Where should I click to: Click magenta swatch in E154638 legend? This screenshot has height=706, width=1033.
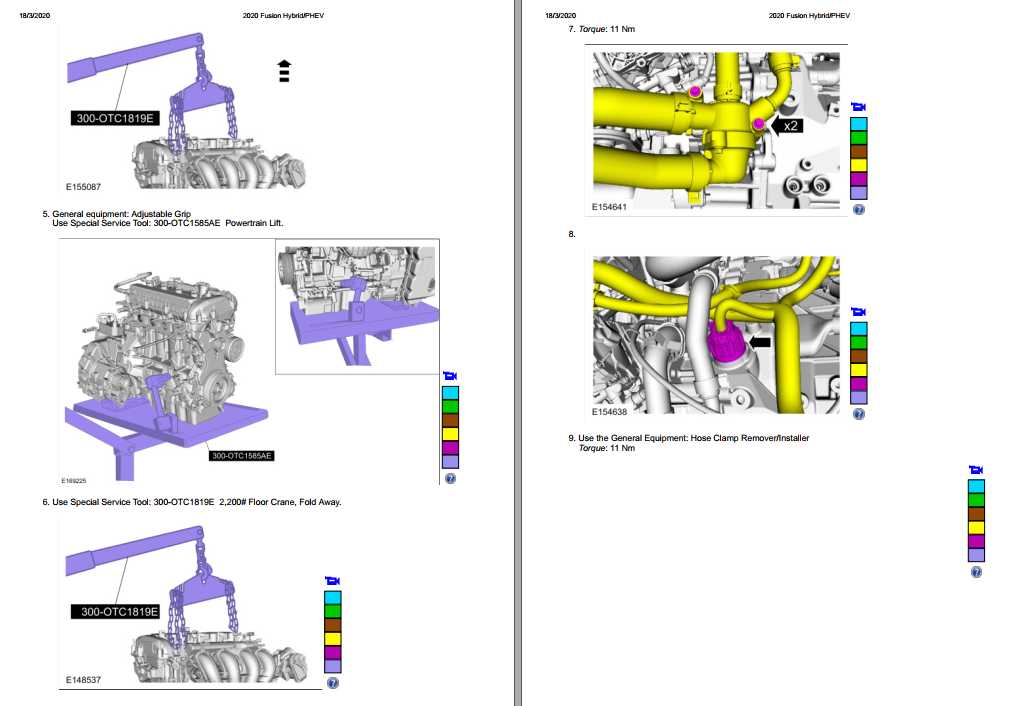click(859, 385)
